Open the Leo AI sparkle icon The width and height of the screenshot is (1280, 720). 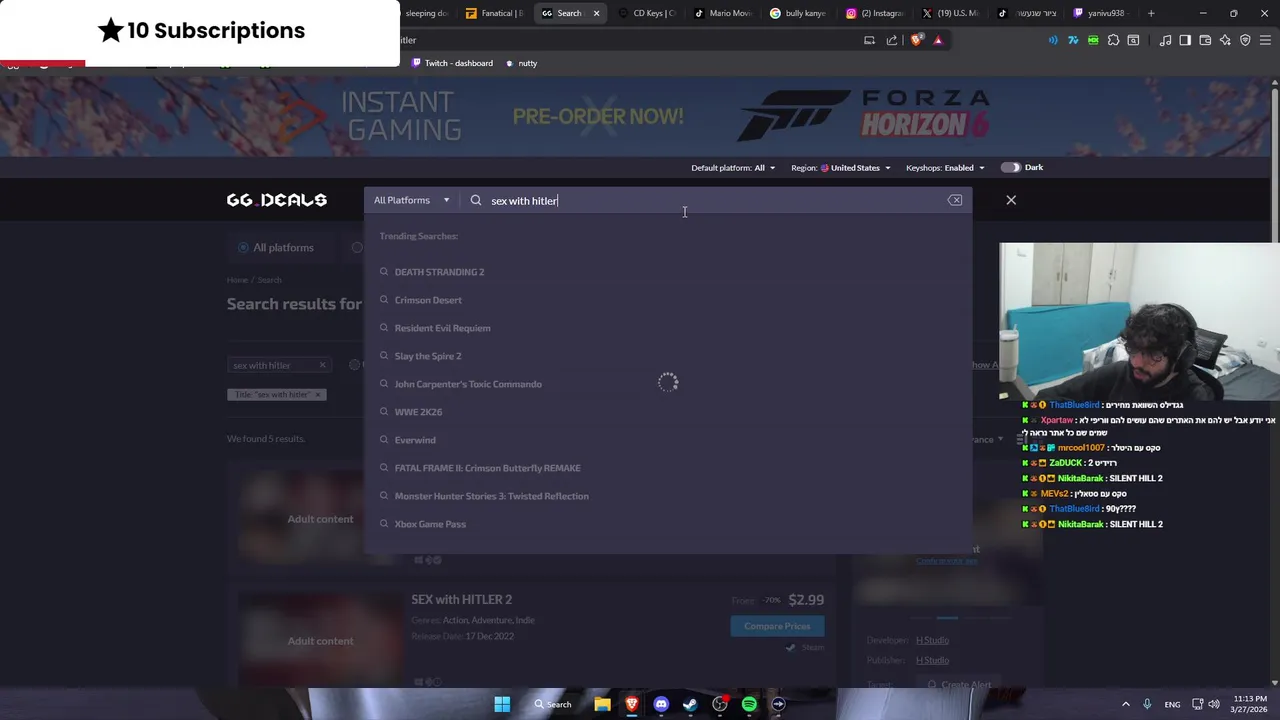(x=1225, y=40)
